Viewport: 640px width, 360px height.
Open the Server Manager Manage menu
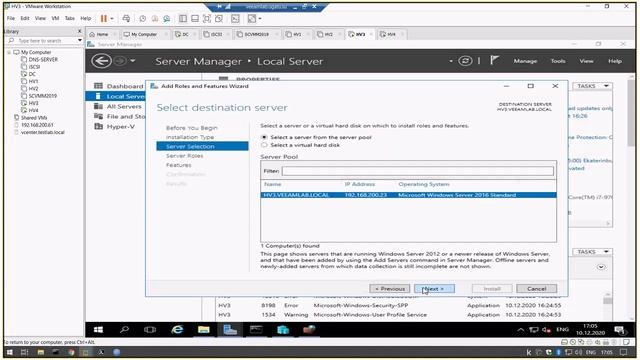pyautogui.click(x=525, y=61)
